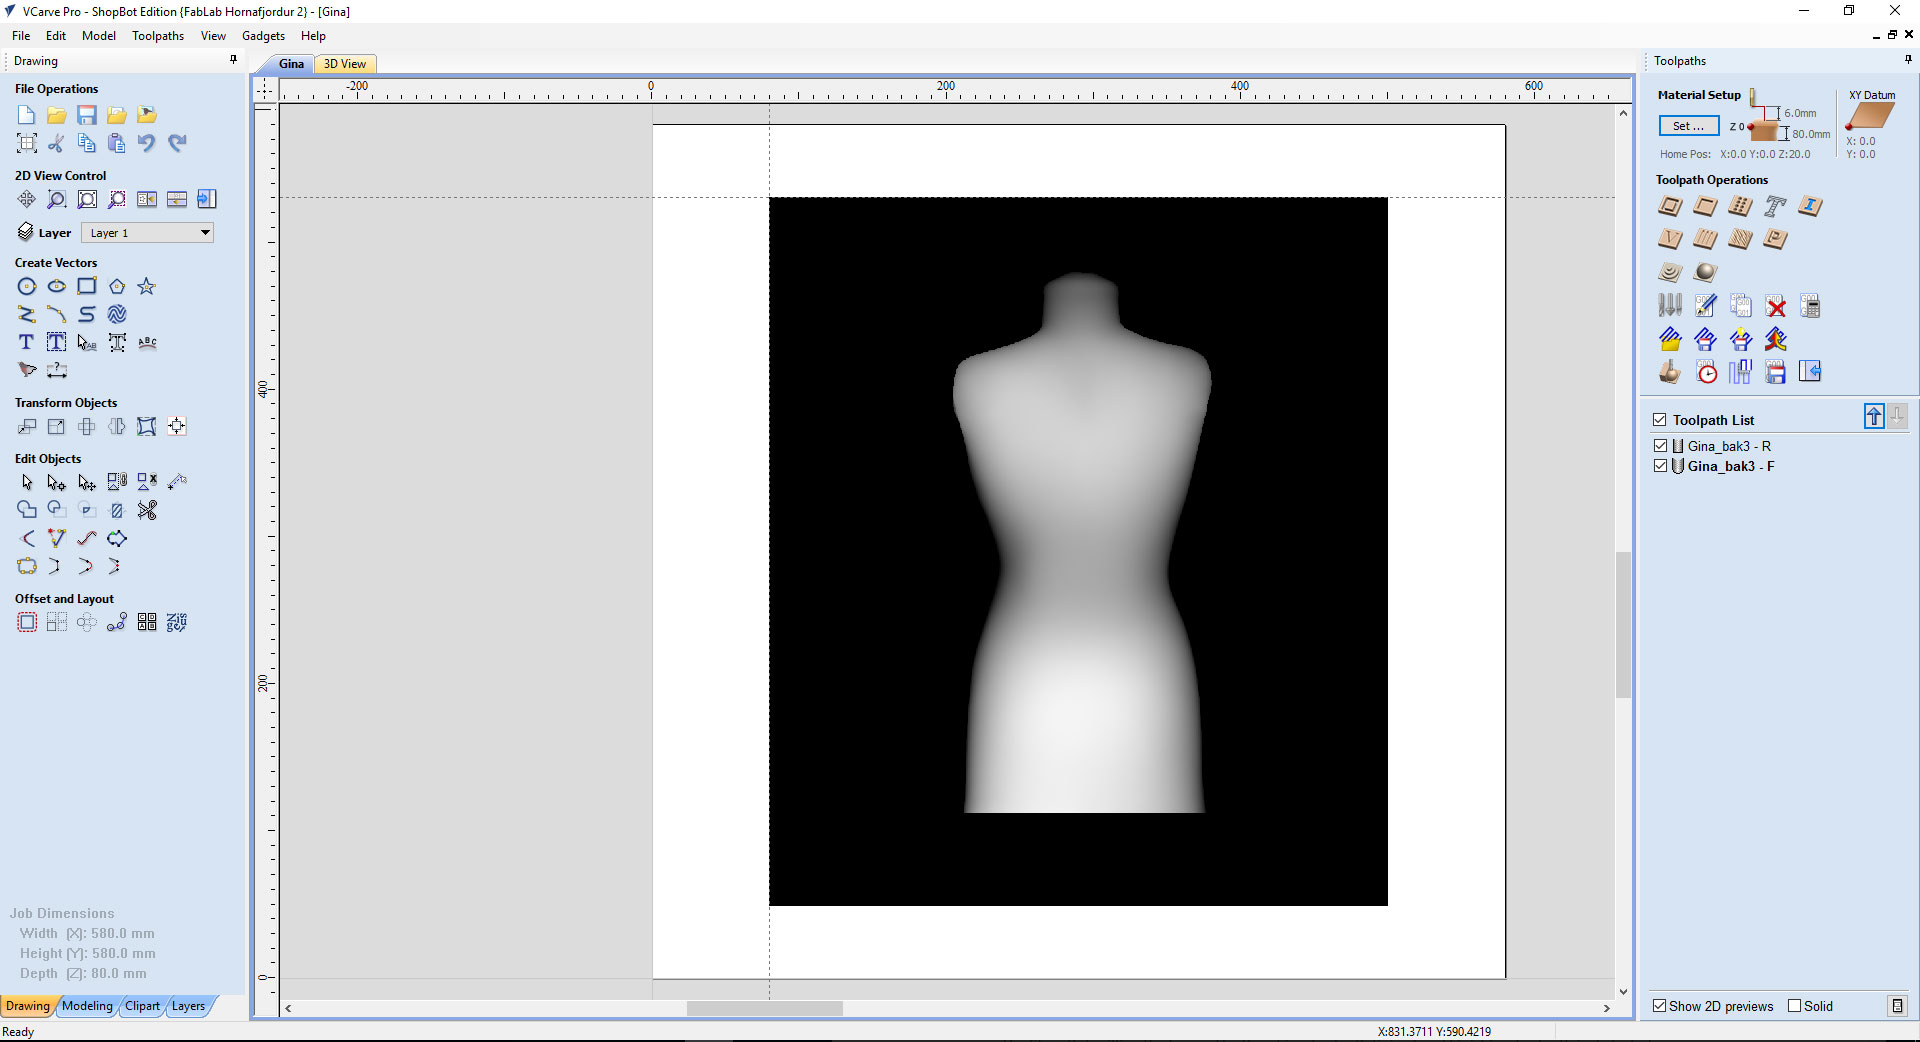The image size is (1920, 1042).
Task: Click the ruler origin corner icon
Action: (x=264, y=89)
